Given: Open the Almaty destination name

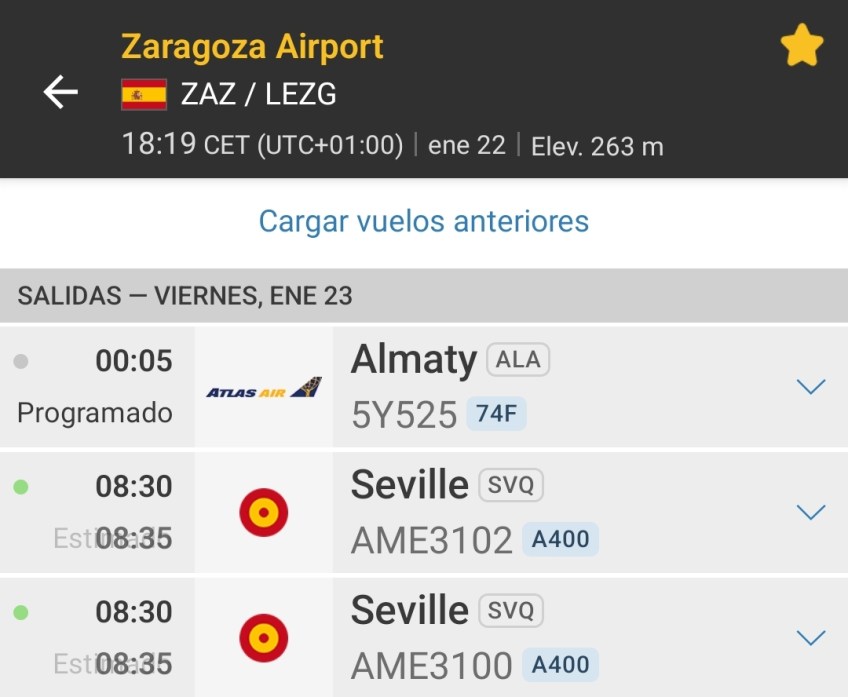Looking at the screenshot, I should [413, 359].
